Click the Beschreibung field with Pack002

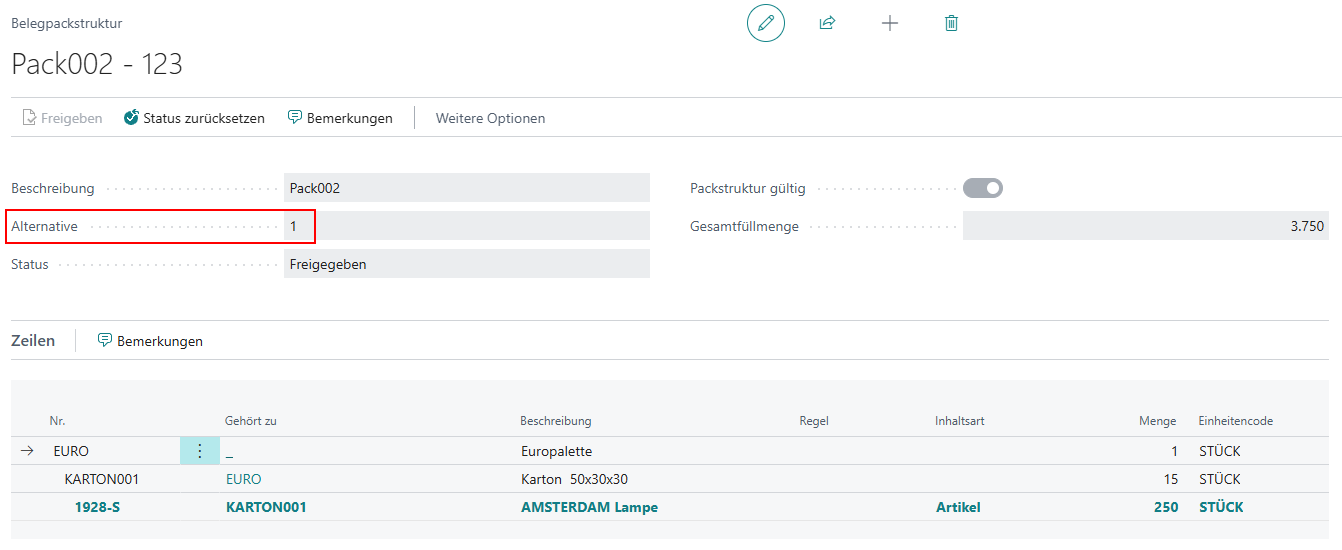click(x=467, y=188)
